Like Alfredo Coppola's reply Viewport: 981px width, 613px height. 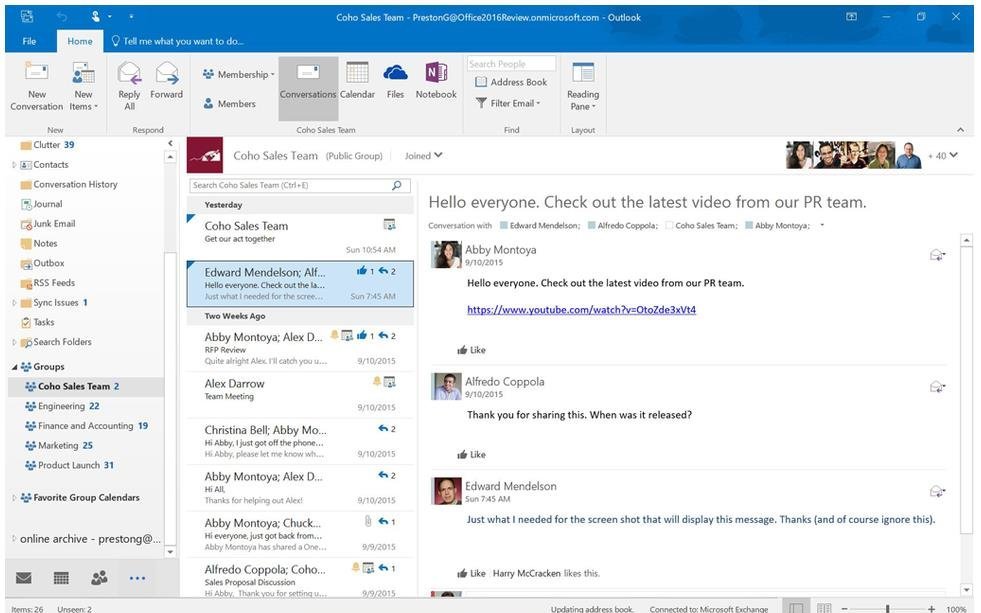471,454
